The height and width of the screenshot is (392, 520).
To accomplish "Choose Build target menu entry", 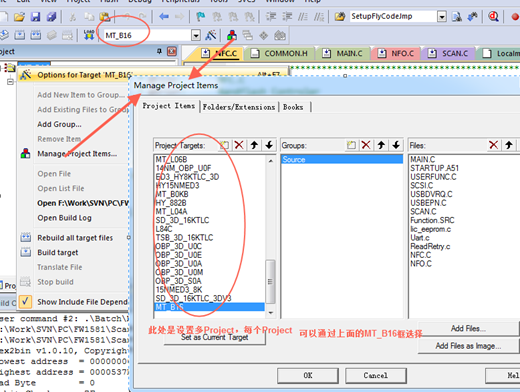I will (58, 253).
